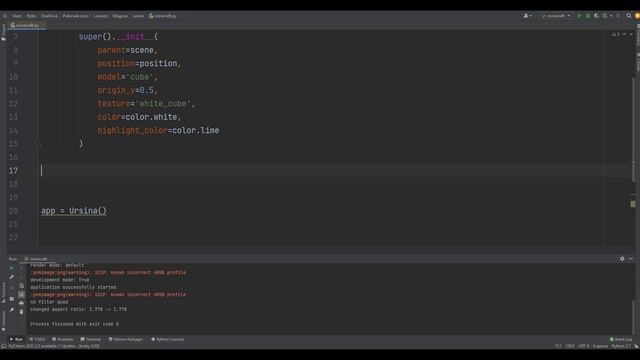
Task: Place cursor on 'app = Ursina()' line
Action: (x=73, y=211)
